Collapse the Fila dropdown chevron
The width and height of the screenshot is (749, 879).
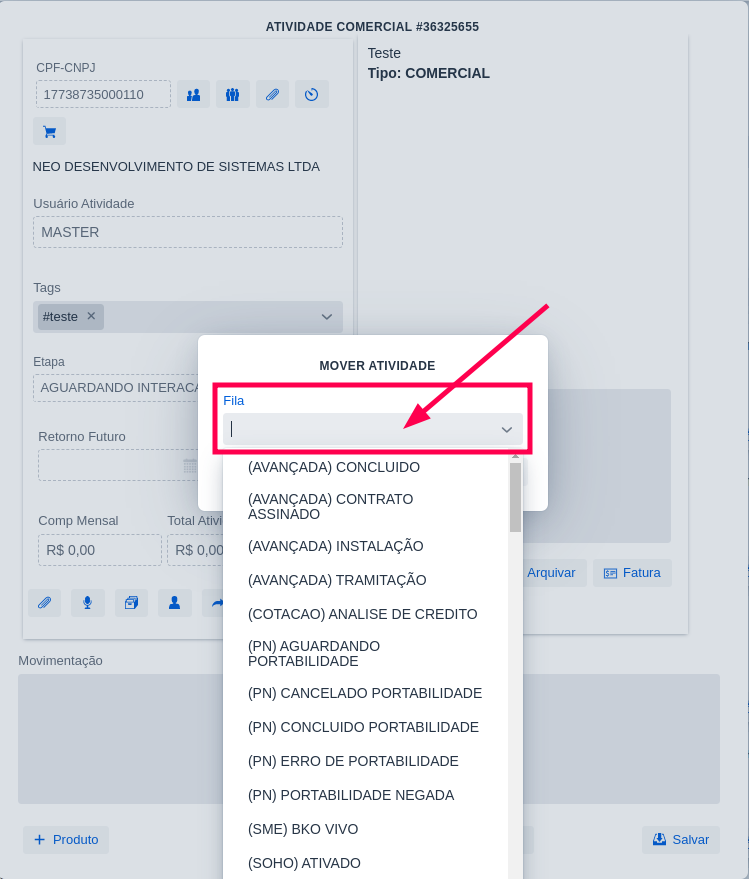[x=506, y=430]
